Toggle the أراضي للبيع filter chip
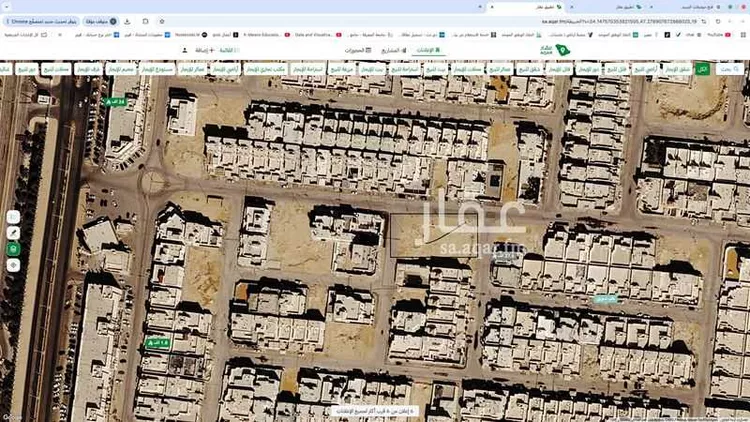This screenshot has width=750, height=422. click(645, 69)
